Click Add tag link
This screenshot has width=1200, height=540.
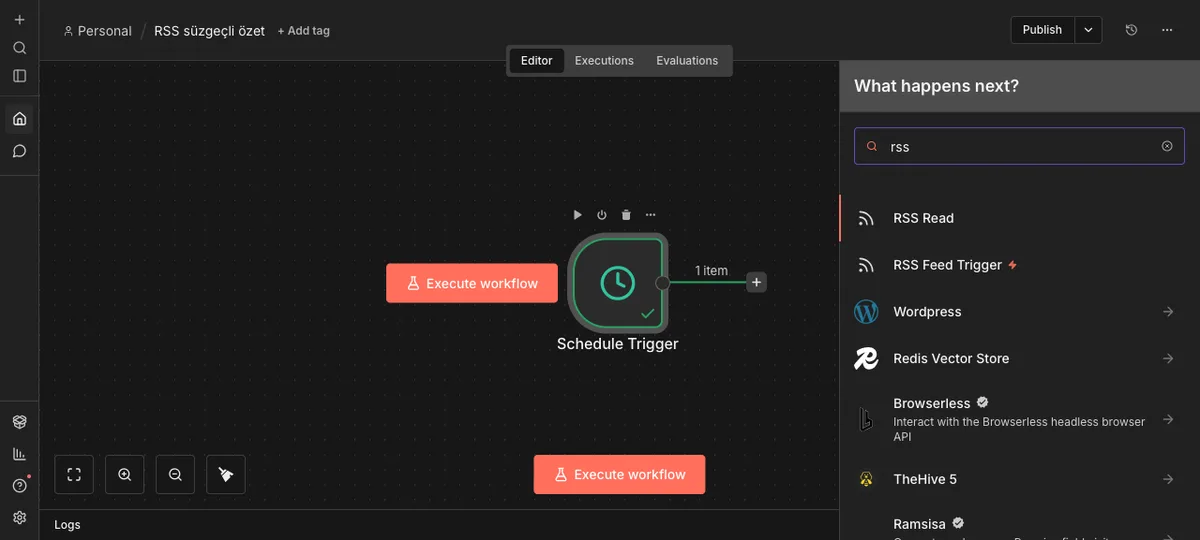coord(304,31)
